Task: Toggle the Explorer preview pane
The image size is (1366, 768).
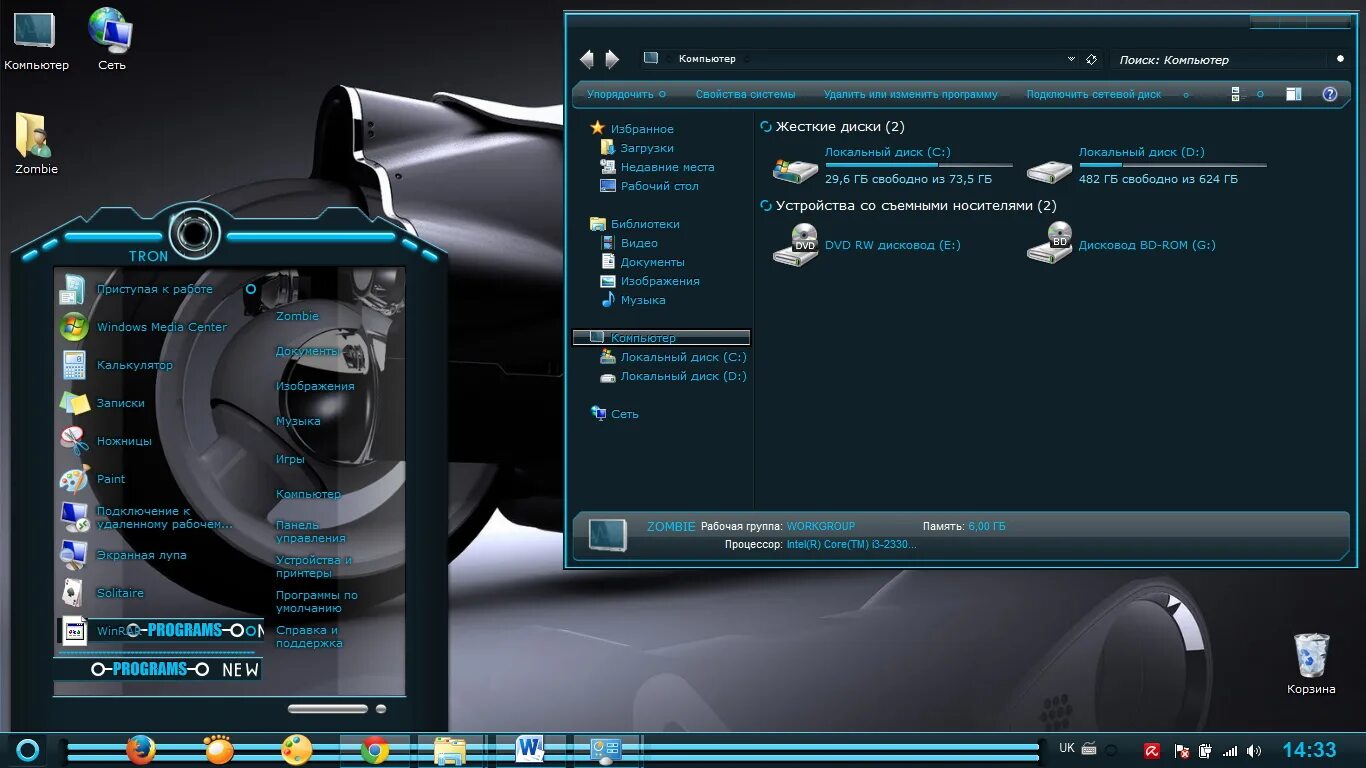Action: point(1293,94)
